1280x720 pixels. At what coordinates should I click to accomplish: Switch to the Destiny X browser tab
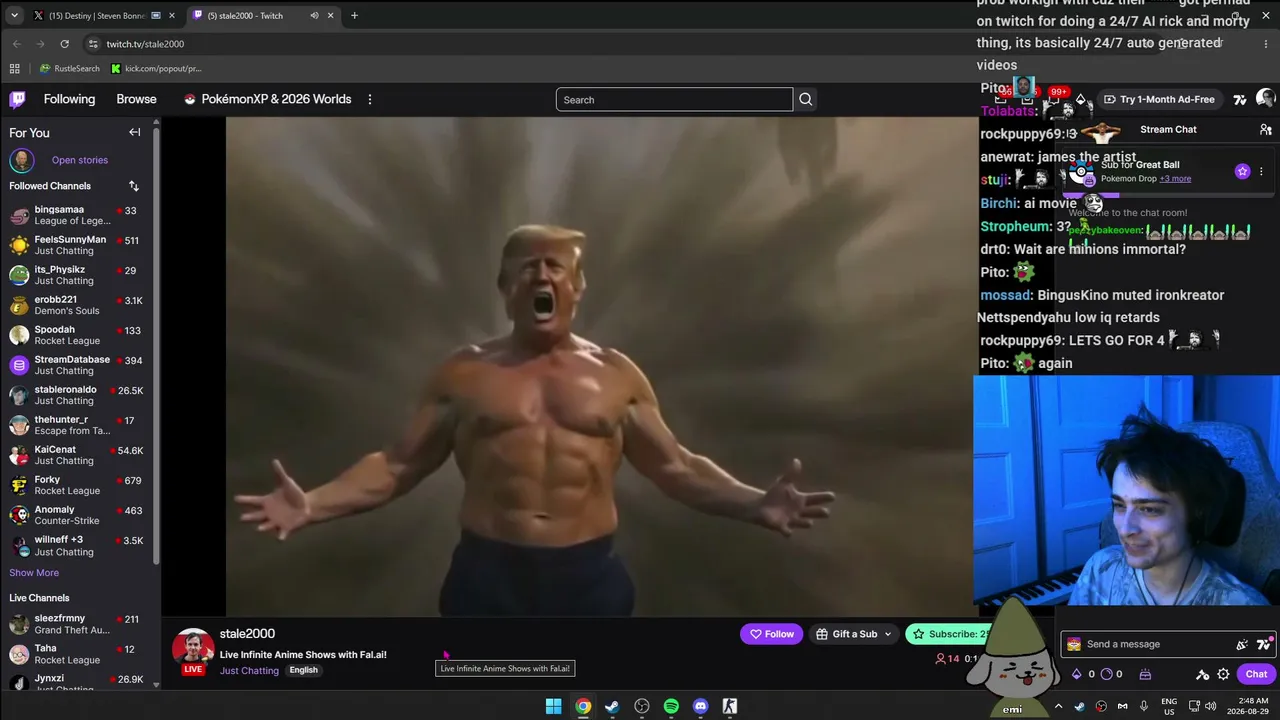(x=104, y=15)
